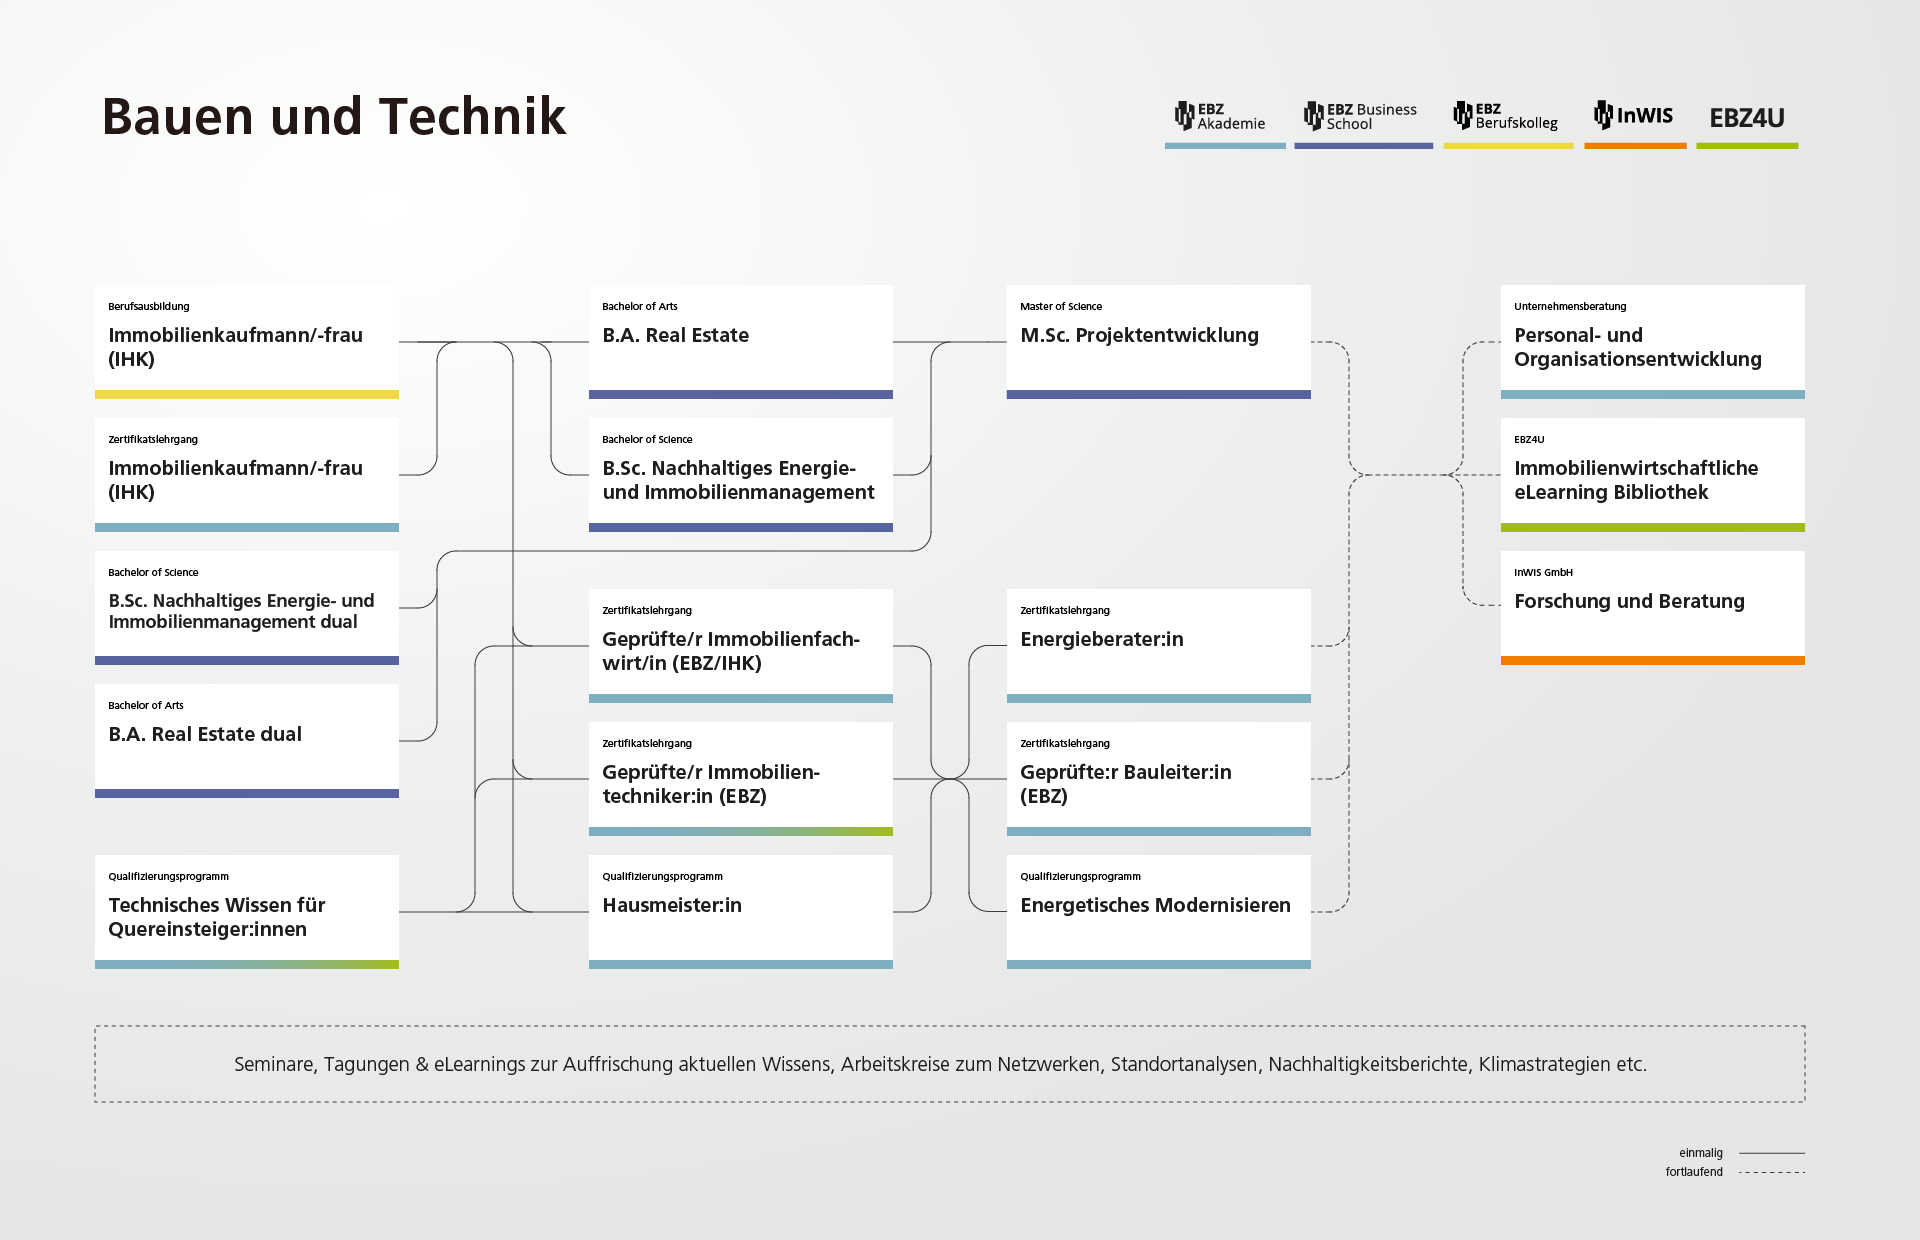Open the M.Sc. Projektentwicklung card
This screenshot has height=1240, width=1920.
[x=1159, y=342]
